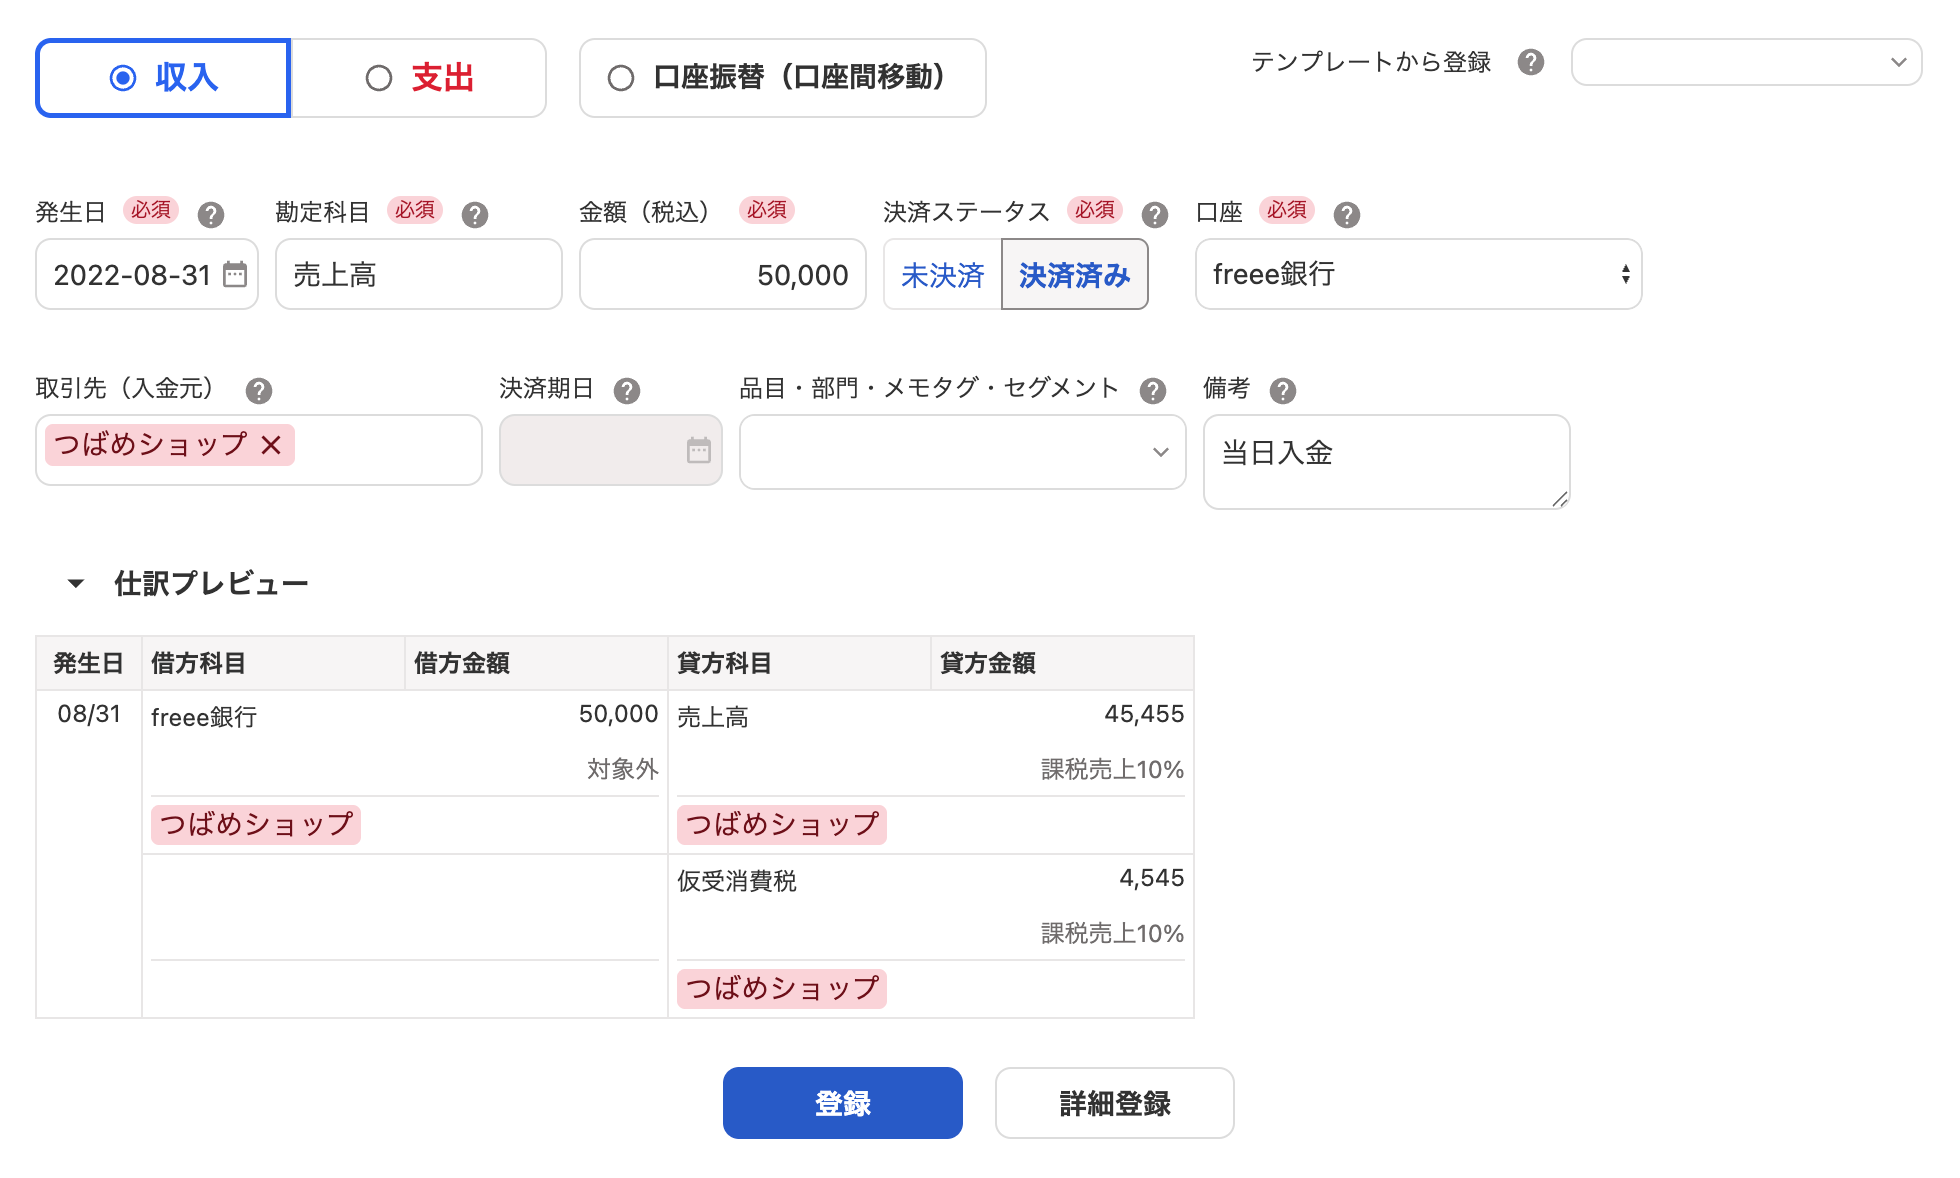Click the help icon next to 取引先（入金元）

click(258, 390)
